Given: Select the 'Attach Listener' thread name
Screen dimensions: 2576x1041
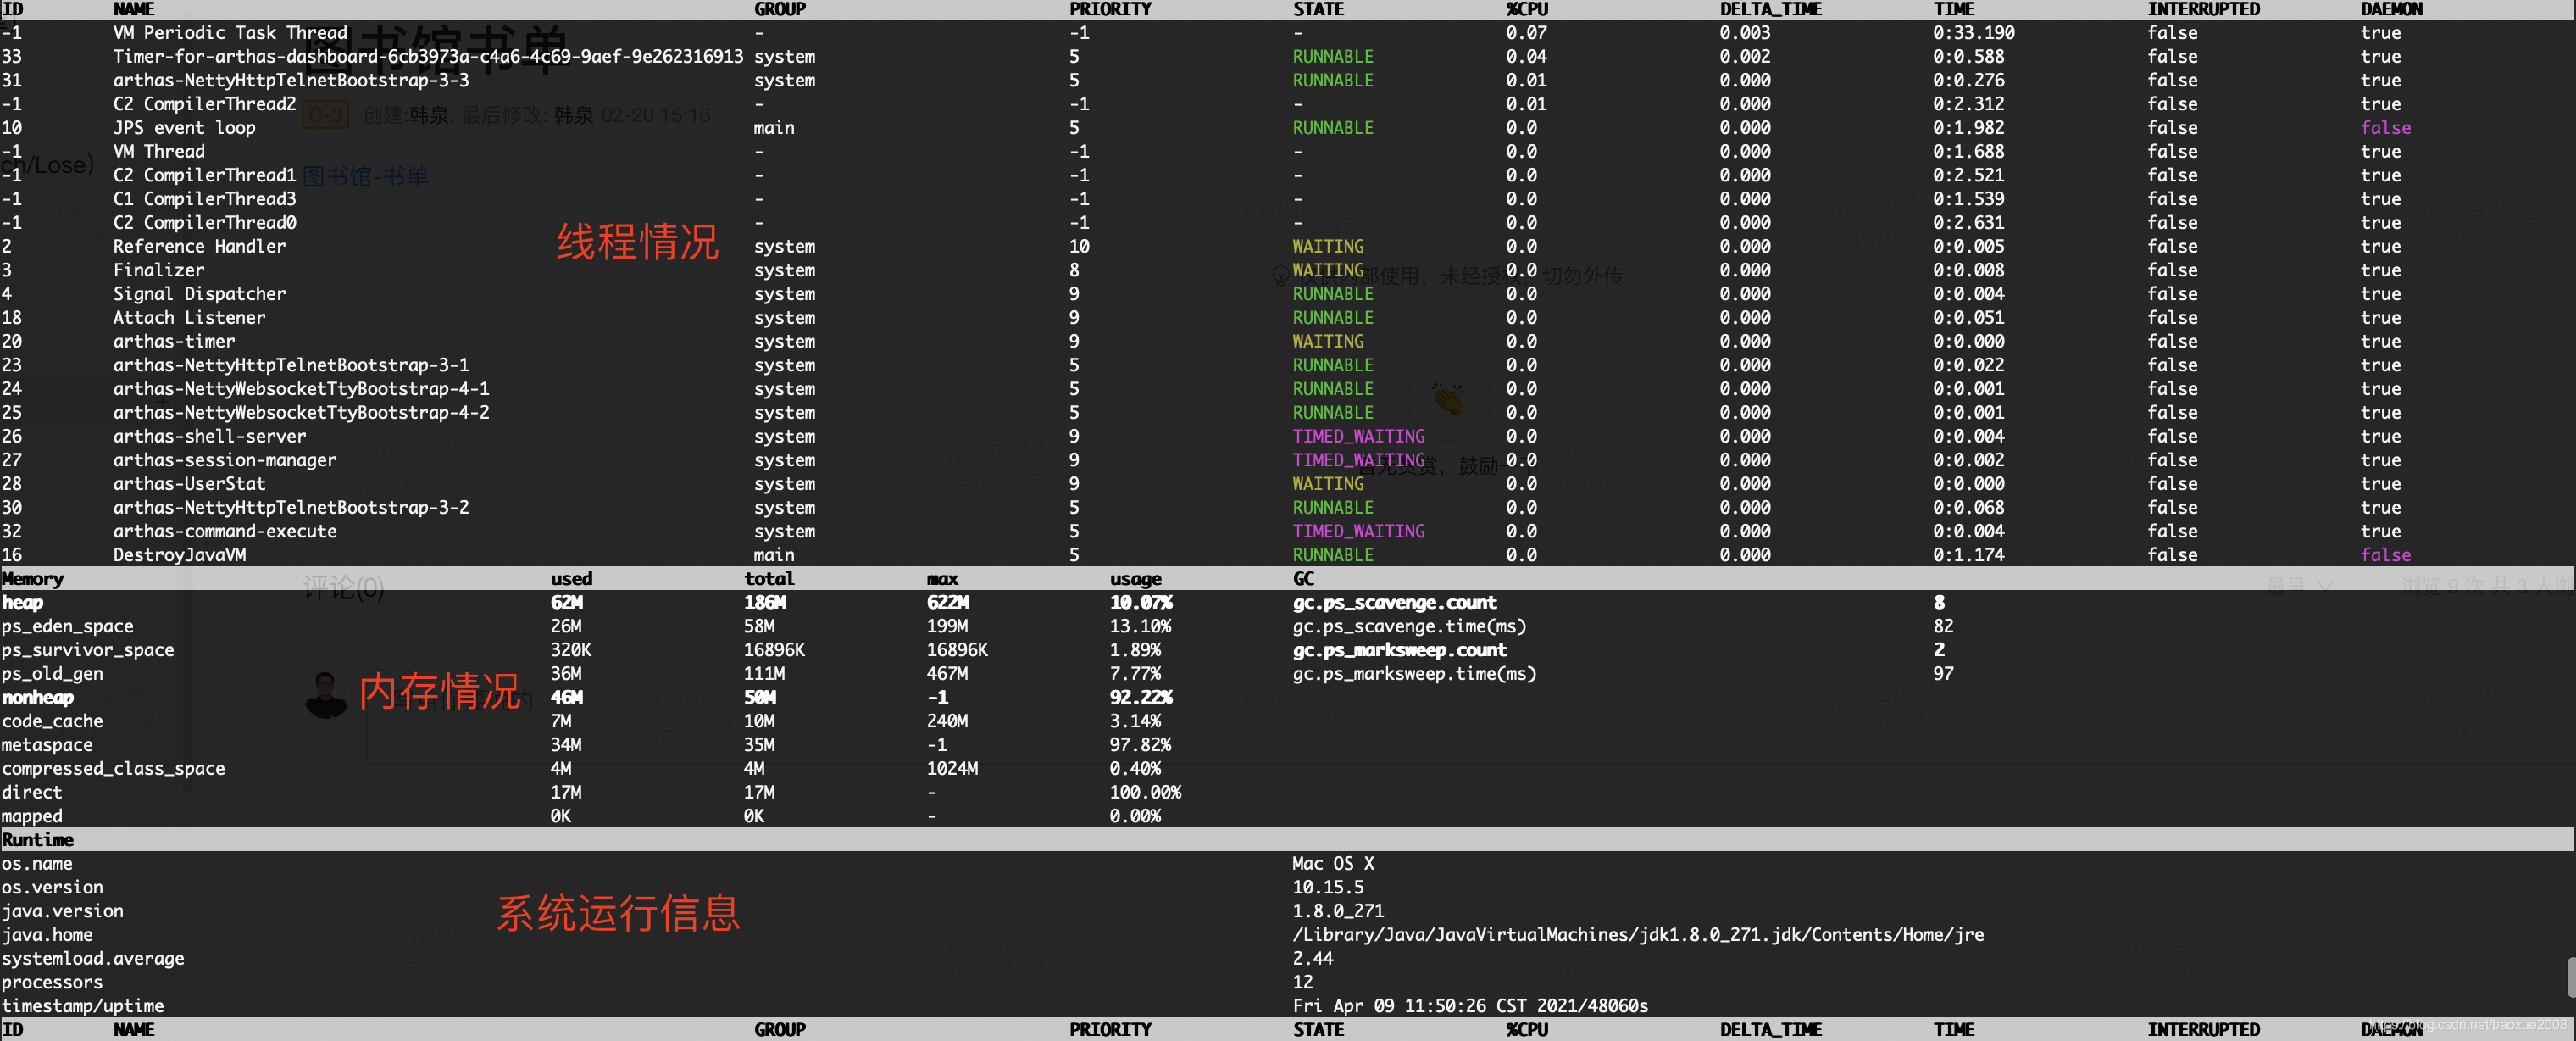Looking at the screenshot, I should tap(189, 318).
